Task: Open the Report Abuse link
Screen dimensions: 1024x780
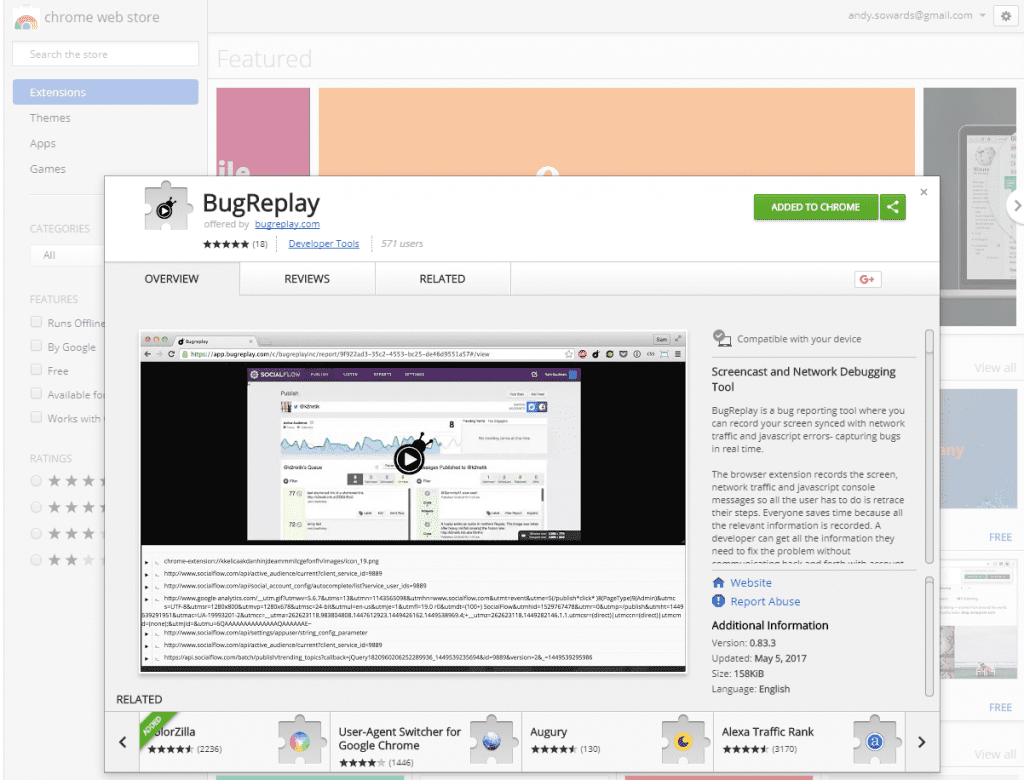Action: click(765, 602)
